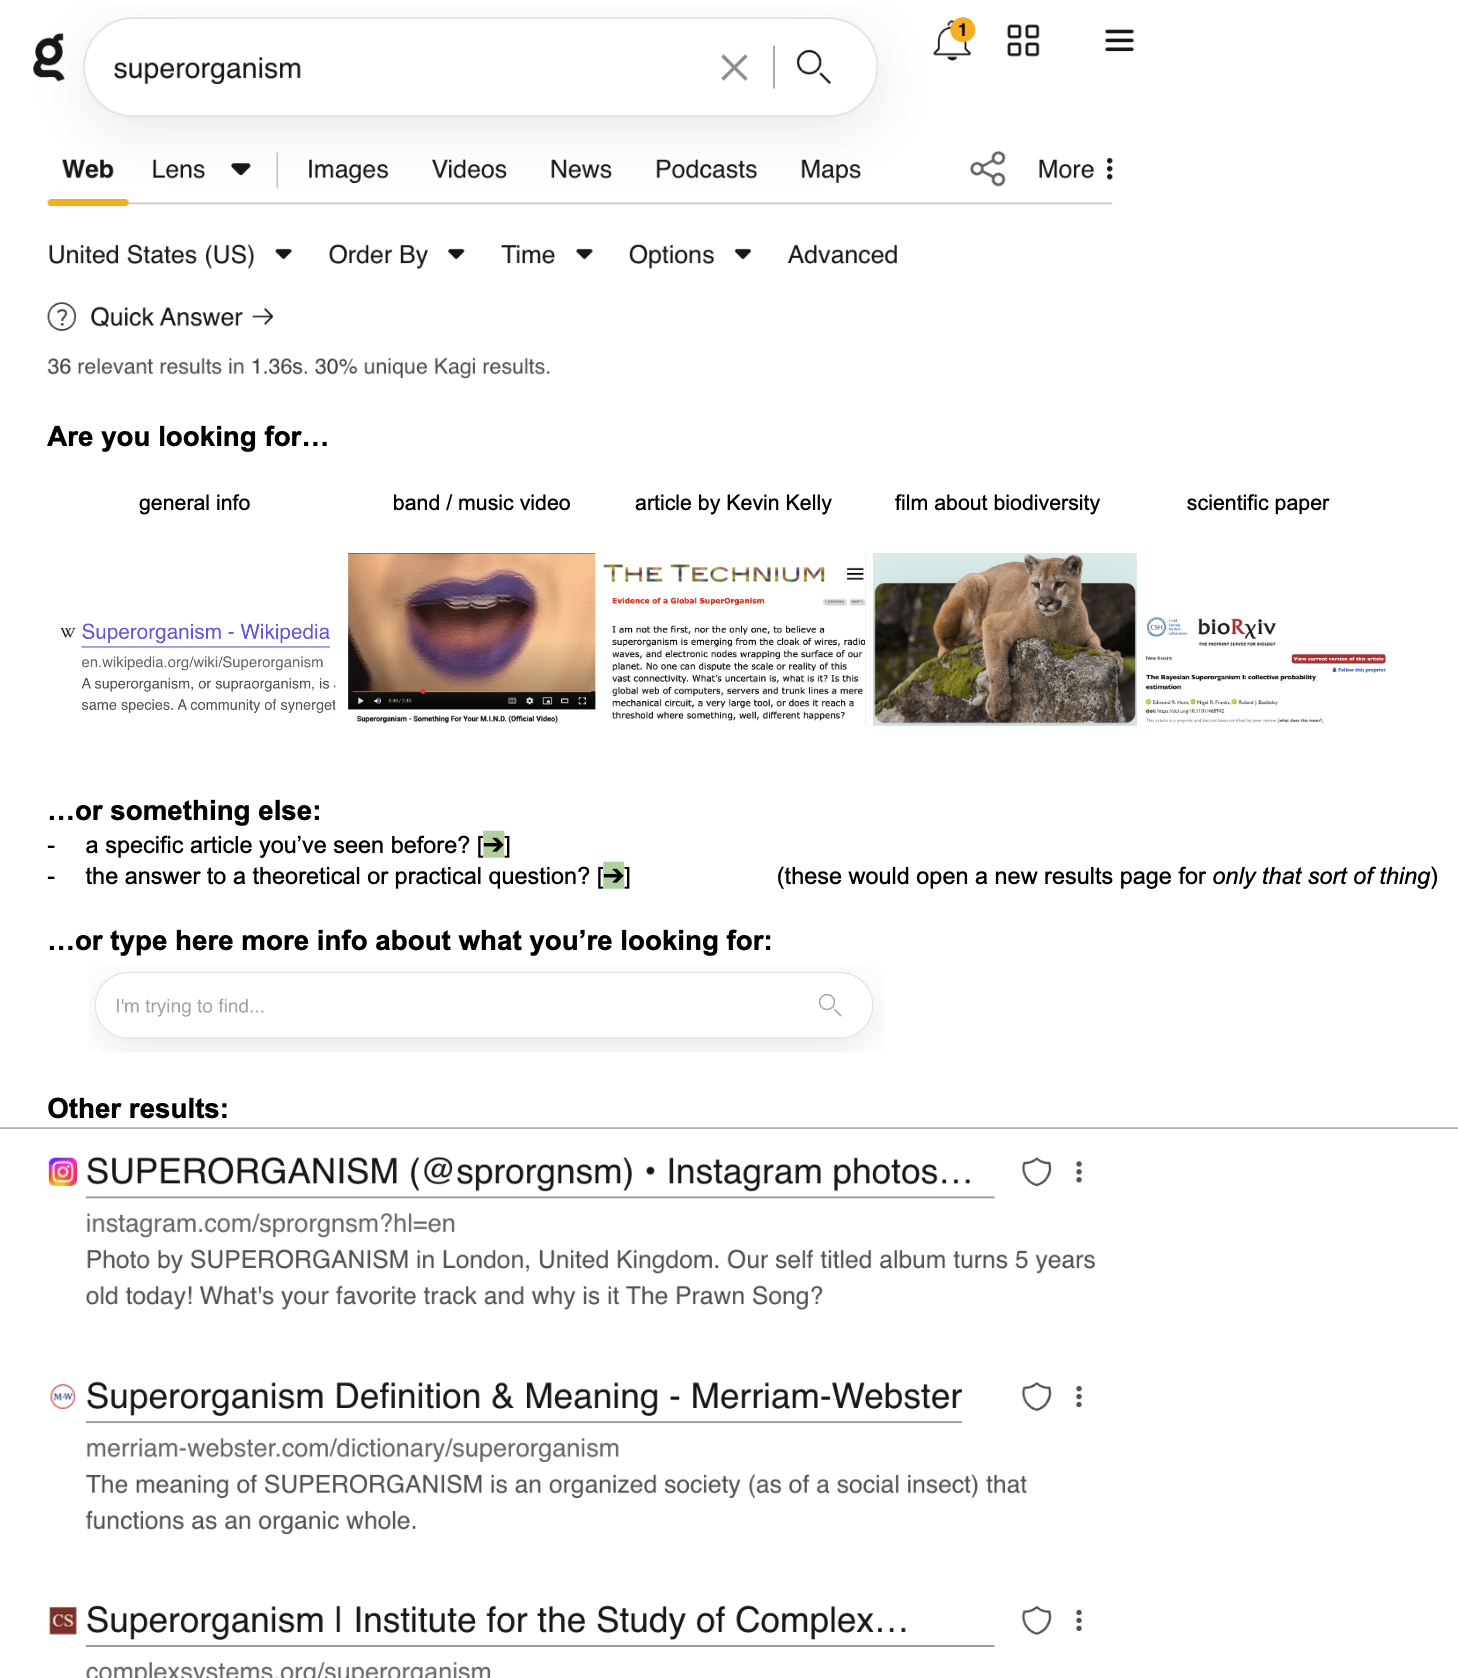Image resolution: width=1458 pixels, height=1678 pixels.
Task: Open the Time filter dropdown
Action: click(x=547, y=255)
